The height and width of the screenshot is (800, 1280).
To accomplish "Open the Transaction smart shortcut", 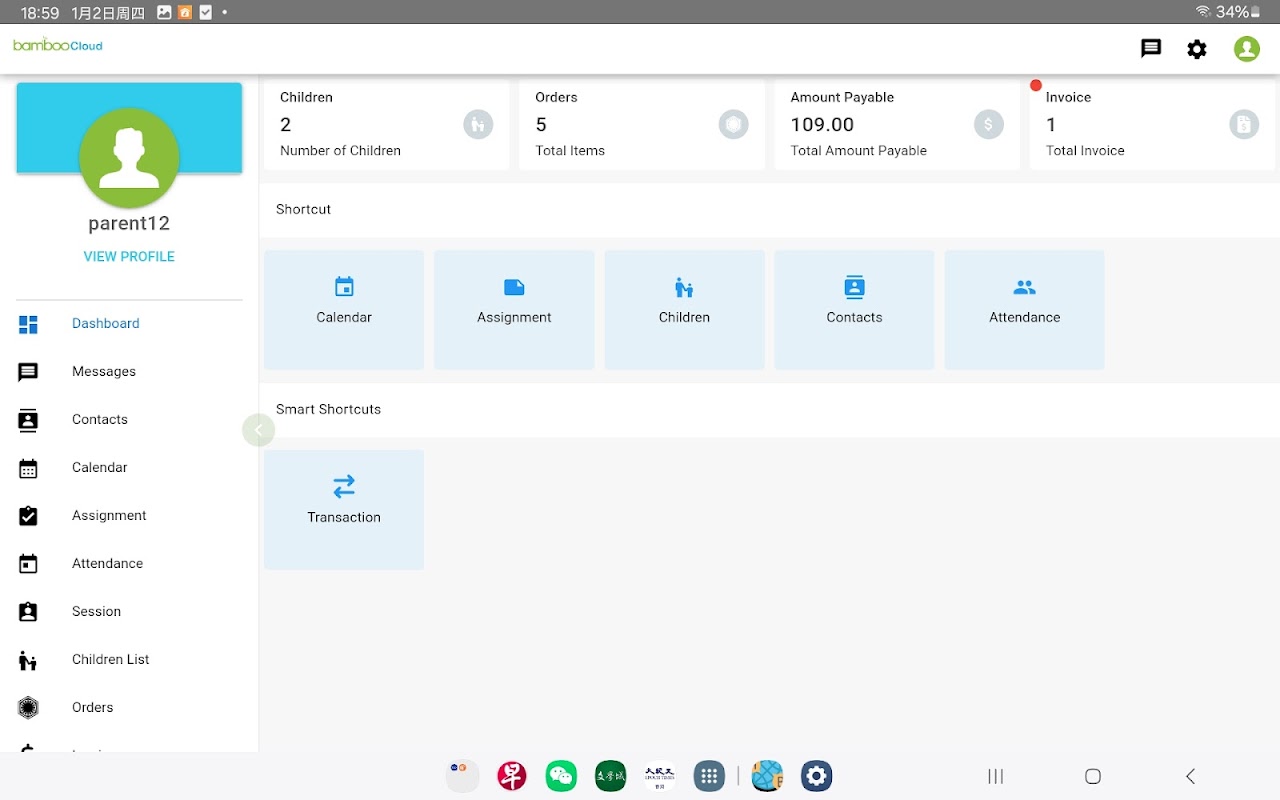I will 344,510.
